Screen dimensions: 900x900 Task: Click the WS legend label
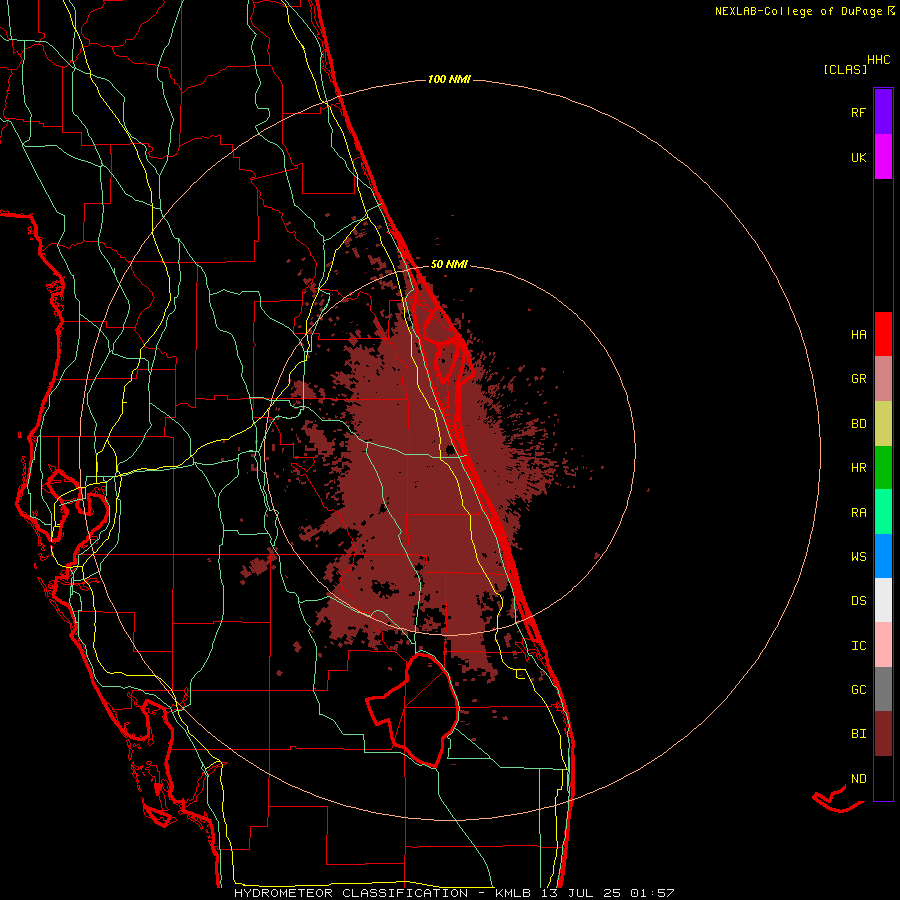pyautogui.click(x=858, y=557)
